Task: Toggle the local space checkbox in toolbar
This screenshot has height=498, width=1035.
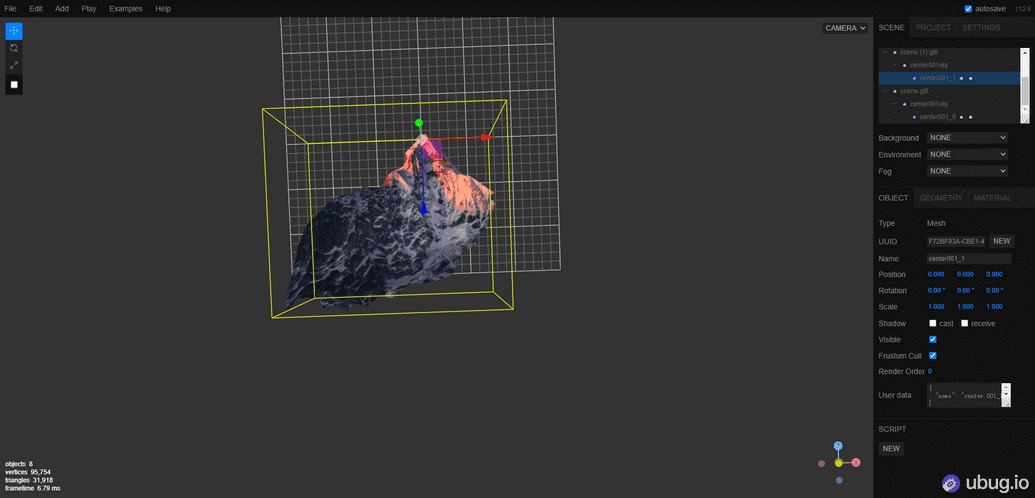Action: click(14, 85)
